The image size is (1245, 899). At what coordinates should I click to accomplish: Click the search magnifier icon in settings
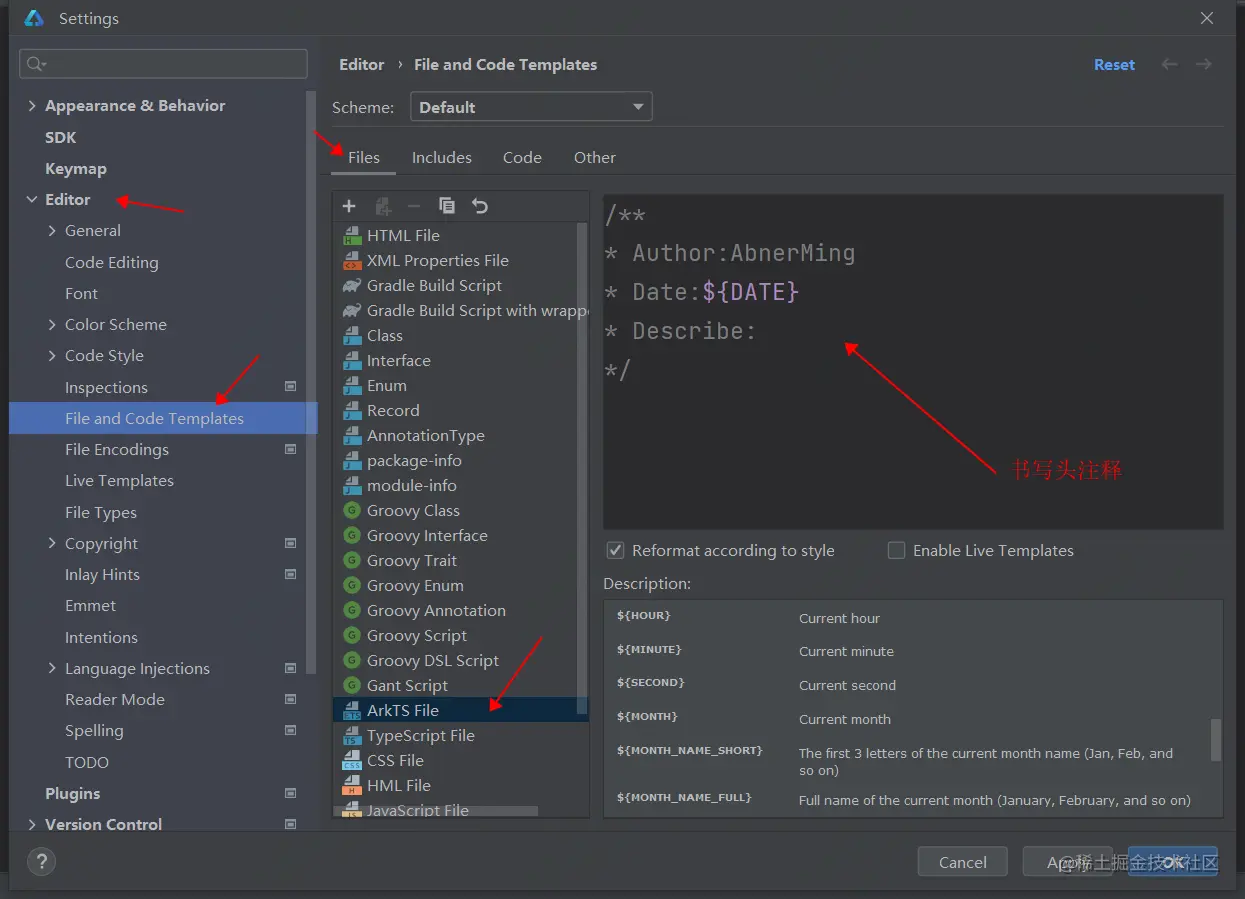(36, 64)
